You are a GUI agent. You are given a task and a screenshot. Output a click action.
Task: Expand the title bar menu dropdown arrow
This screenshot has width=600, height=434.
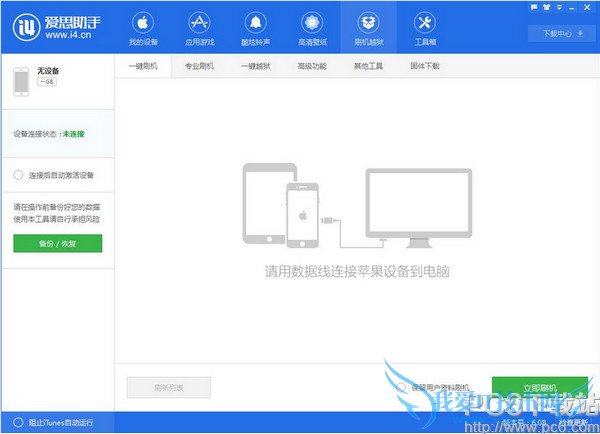(x=559, y=7)
